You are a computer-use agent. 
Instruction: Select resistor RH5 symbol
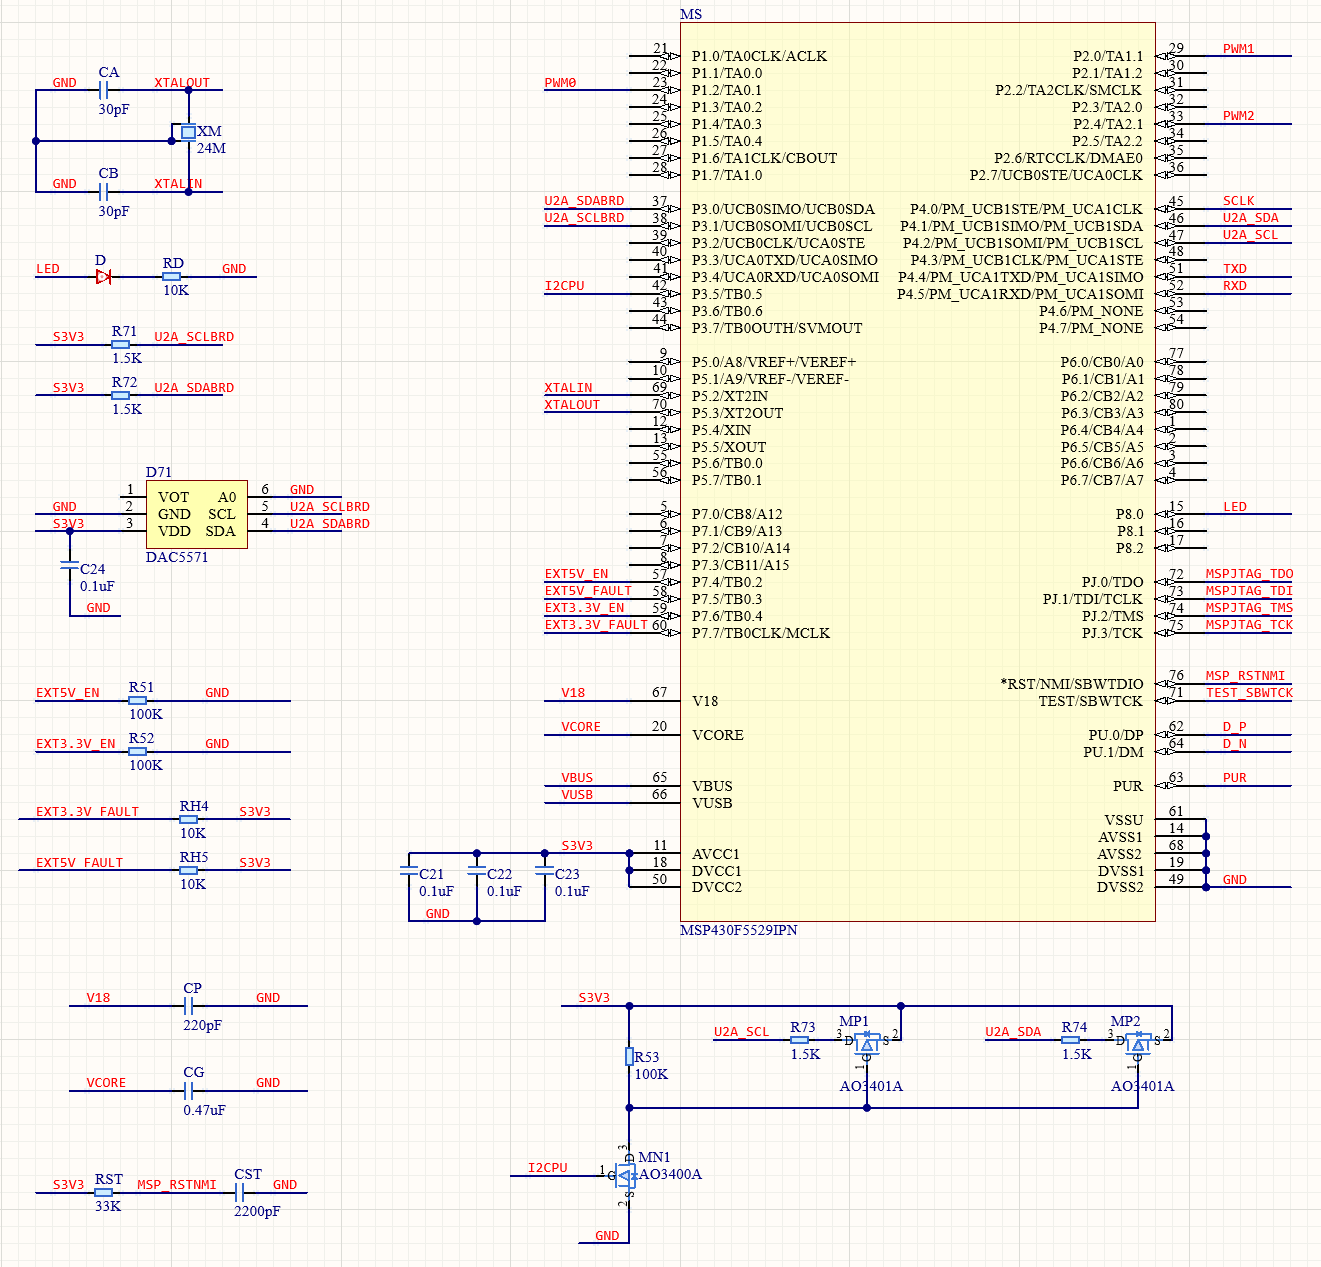click(x=189, y=871)
